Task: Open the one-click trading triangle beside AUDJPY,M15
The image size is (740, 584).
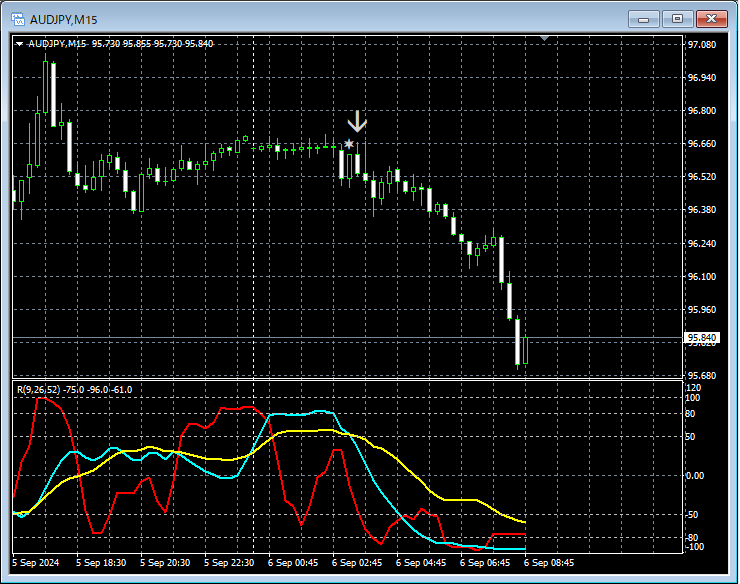Action: click(x=19, y=43)
